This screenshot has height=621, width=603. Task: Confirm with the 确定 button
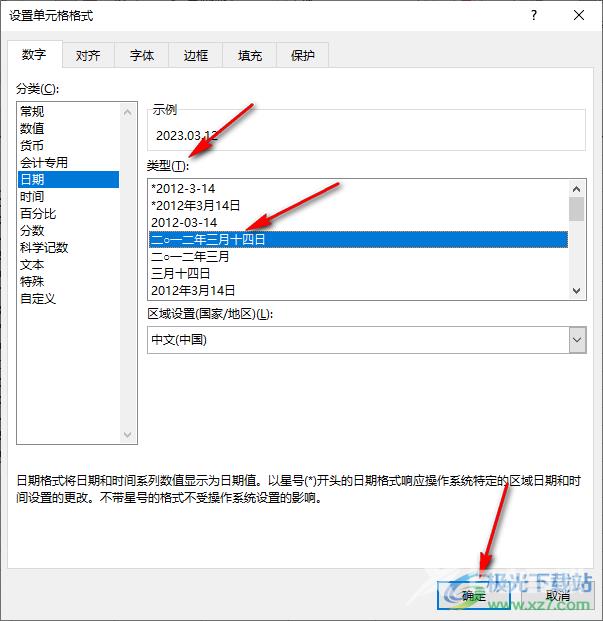point(474,595)
